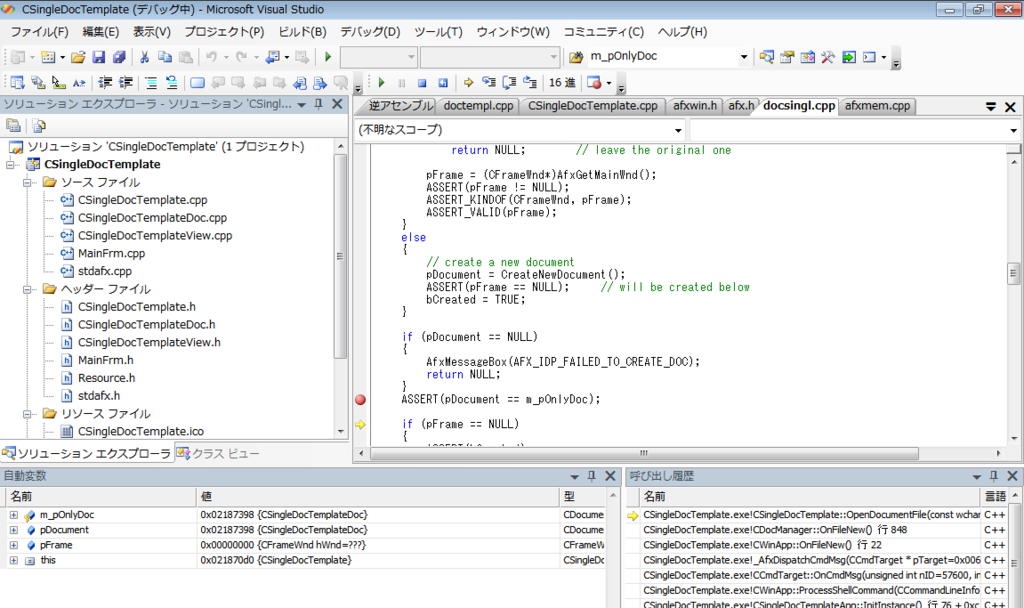Open the Breakpoints window icon
The width and height of the screenshot is (1024, 608).
tap(594, 83)
